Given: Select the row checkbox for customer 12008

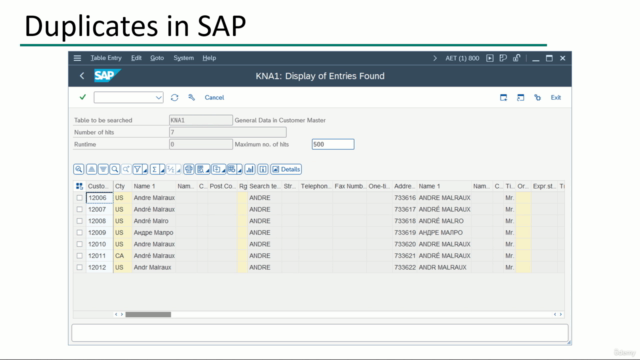Looking at the screenshot, I should (79, 221).
